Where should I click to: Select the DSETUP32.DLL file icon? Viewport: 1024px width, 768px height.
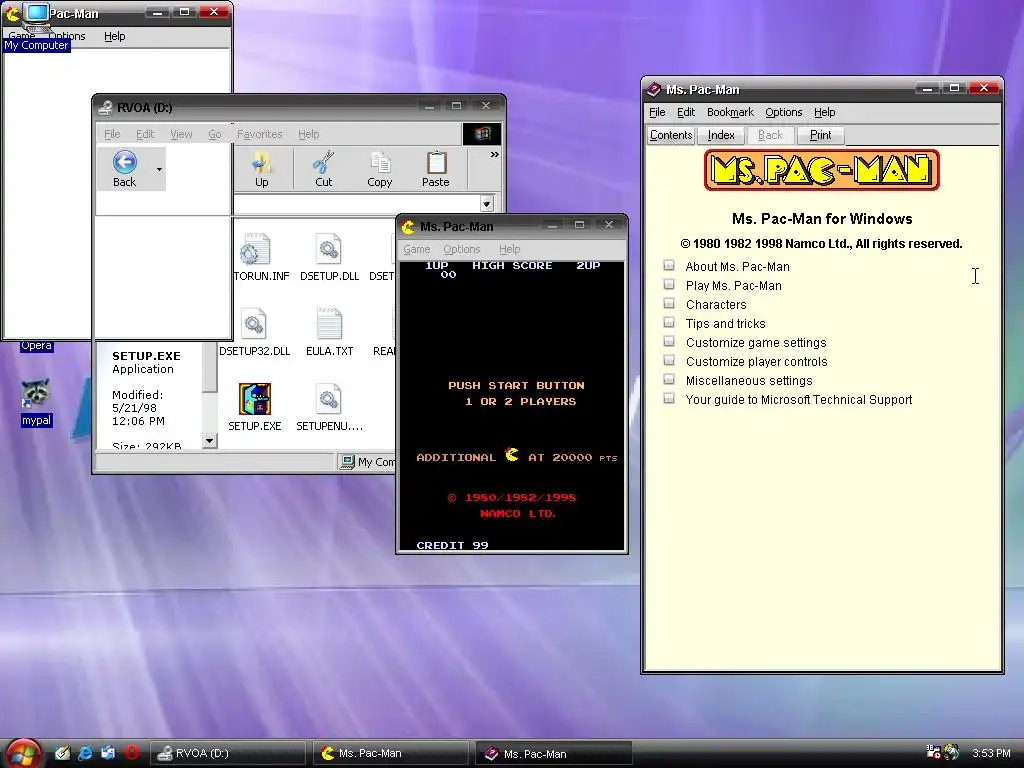[253, 323]
